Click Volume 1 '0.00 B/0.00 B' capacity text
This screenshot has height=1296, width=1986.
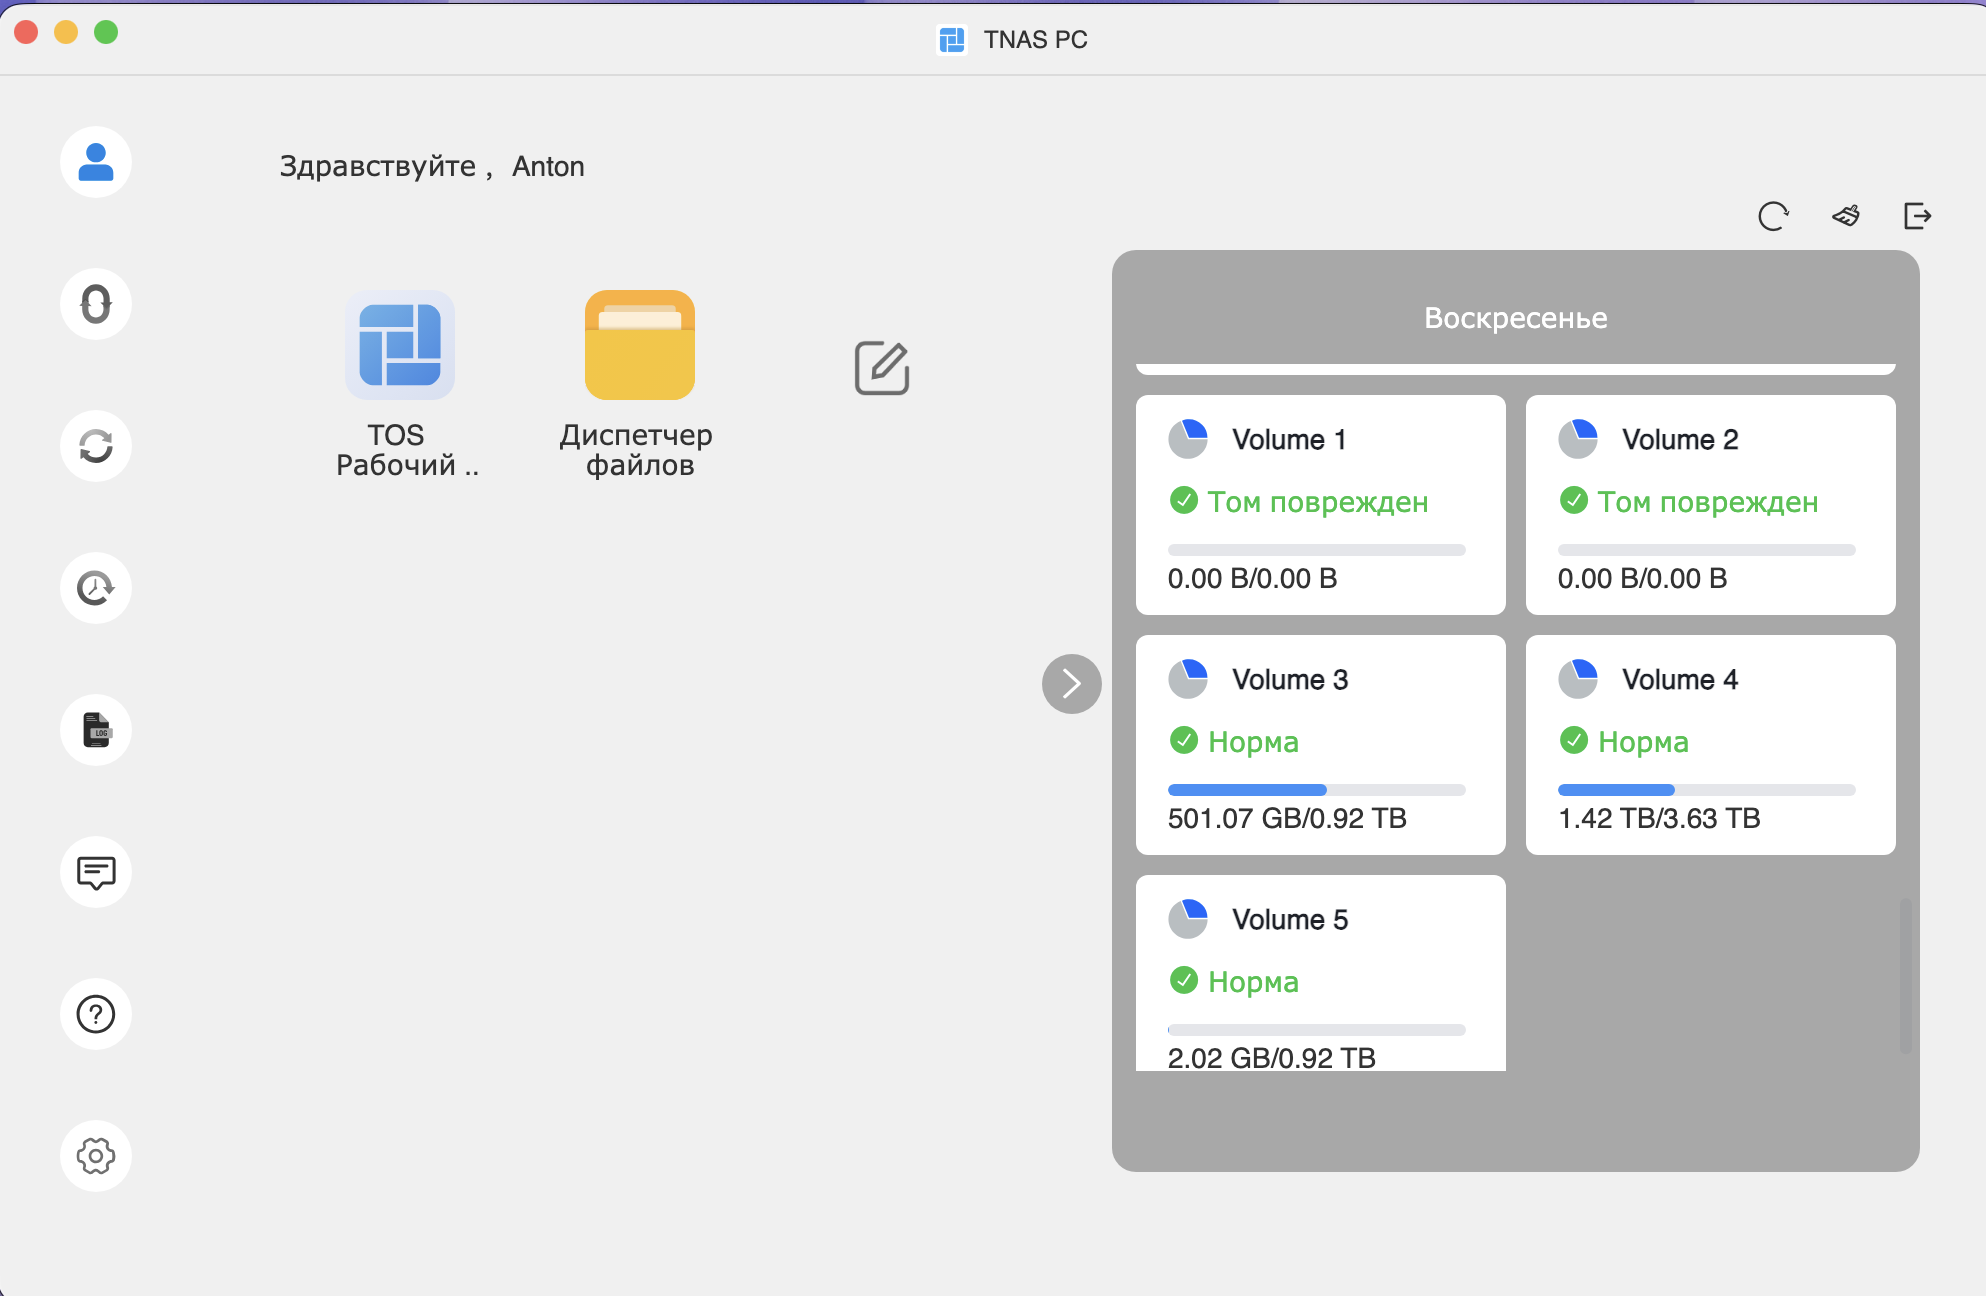1252,578
